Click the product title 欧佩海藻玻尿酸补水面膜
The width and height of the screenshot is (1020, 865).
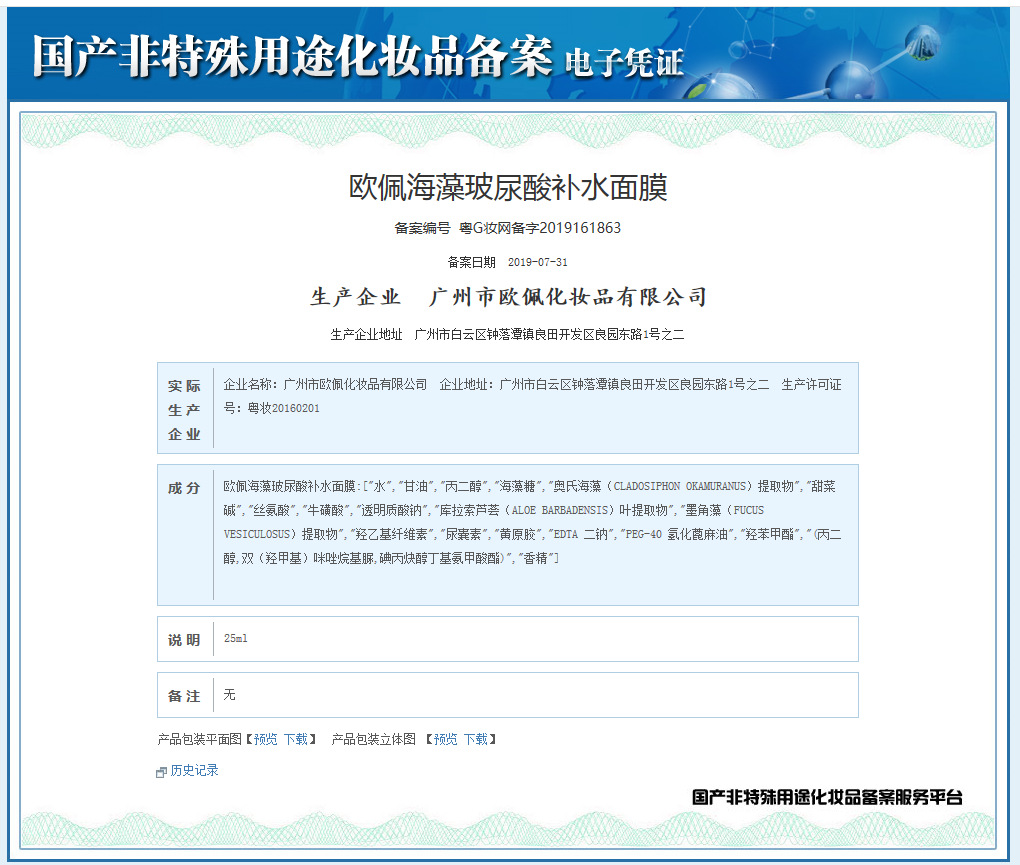(x=507, y=187)
